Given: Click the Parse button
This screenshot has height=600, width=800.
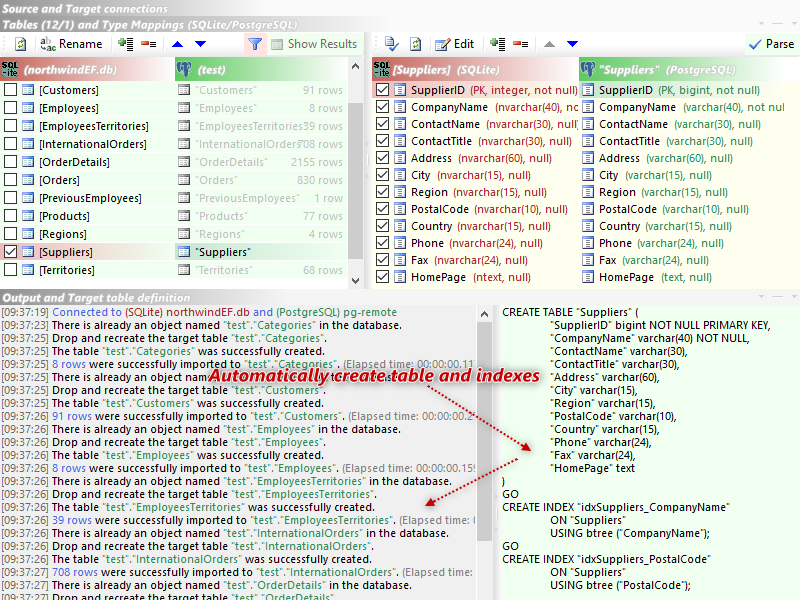Looking at the screenshot, I should click(x=771, y=44).
